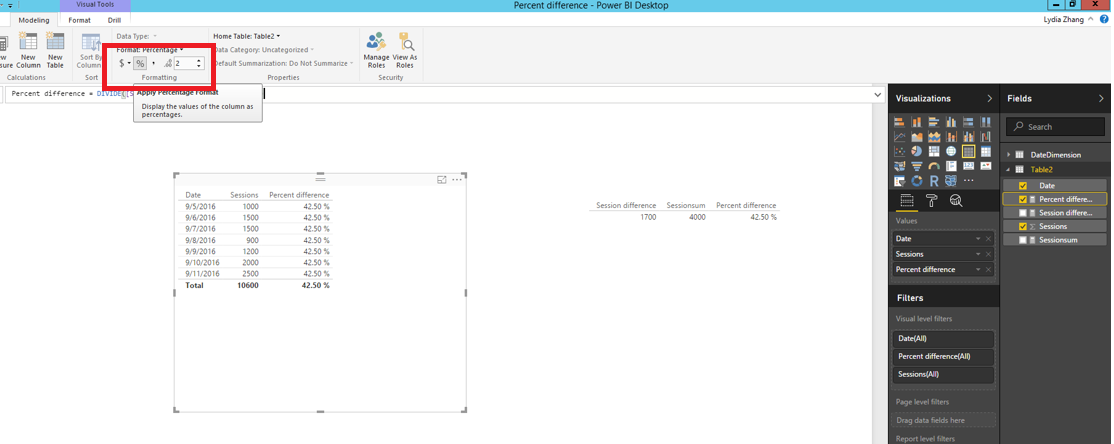The image size is (1114, 444).
Task: Collapse the Table2 table
Action: tap(1008, 169)
